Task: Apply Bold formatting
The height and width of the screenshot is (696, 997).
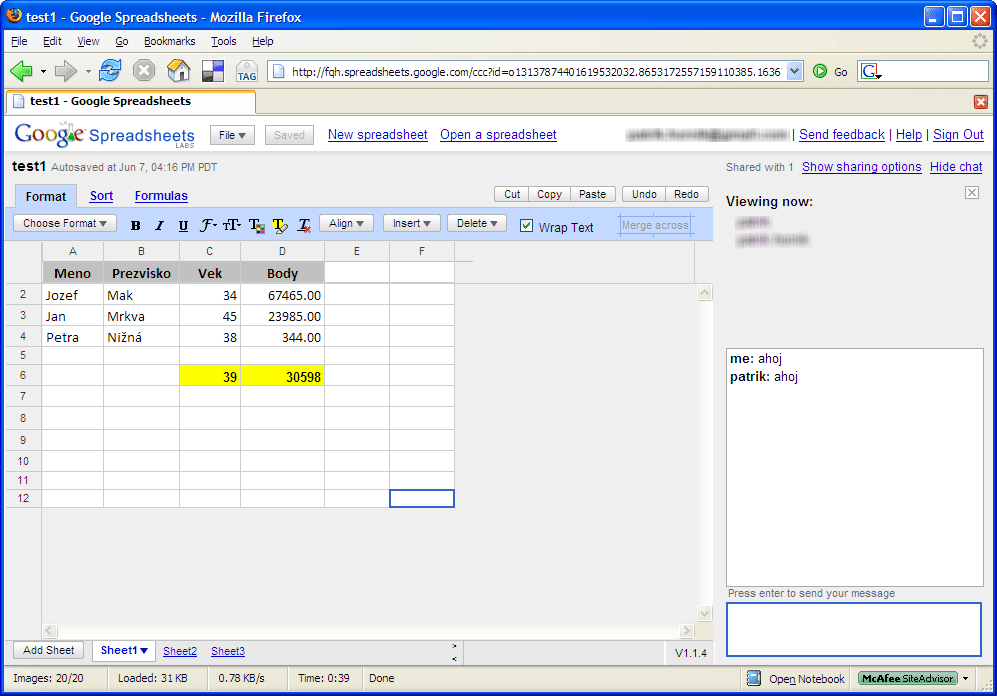Action: tap(135, 225)
